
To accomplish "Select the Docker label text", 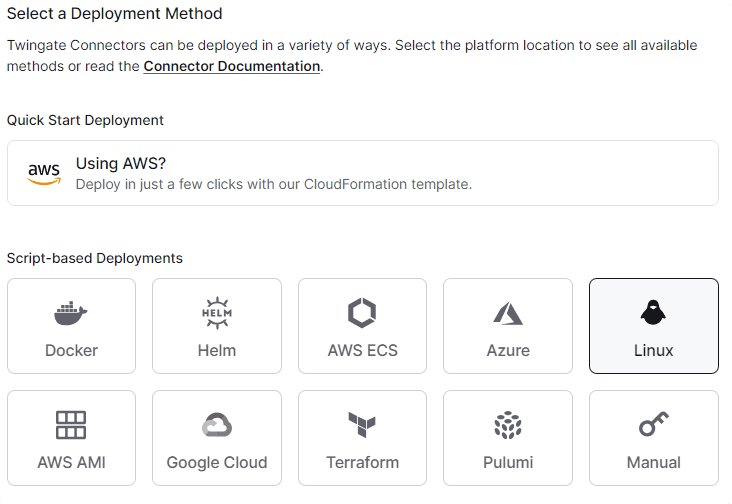I will [71, 350].
